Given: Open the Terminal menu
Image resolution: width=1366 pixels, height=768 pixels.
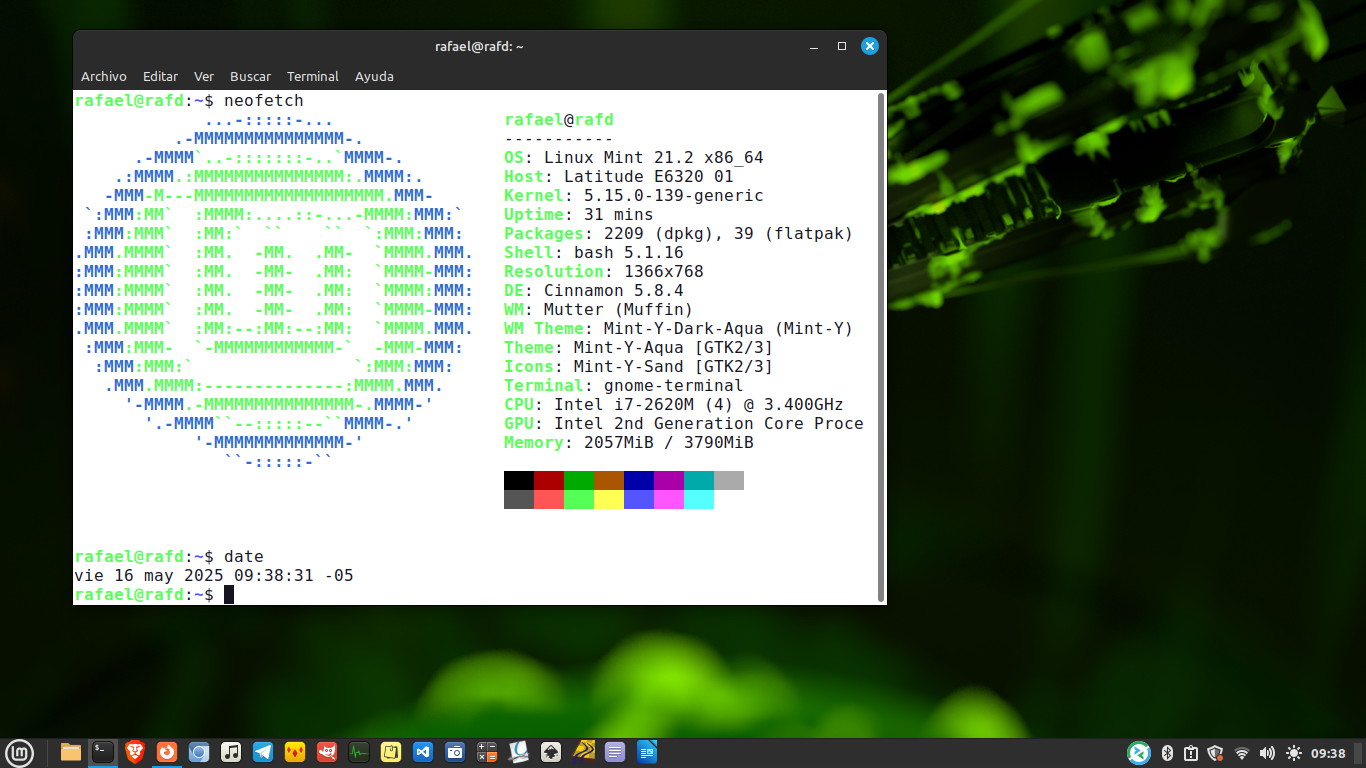Looking at the screenshot, I should tap(313, 76).
